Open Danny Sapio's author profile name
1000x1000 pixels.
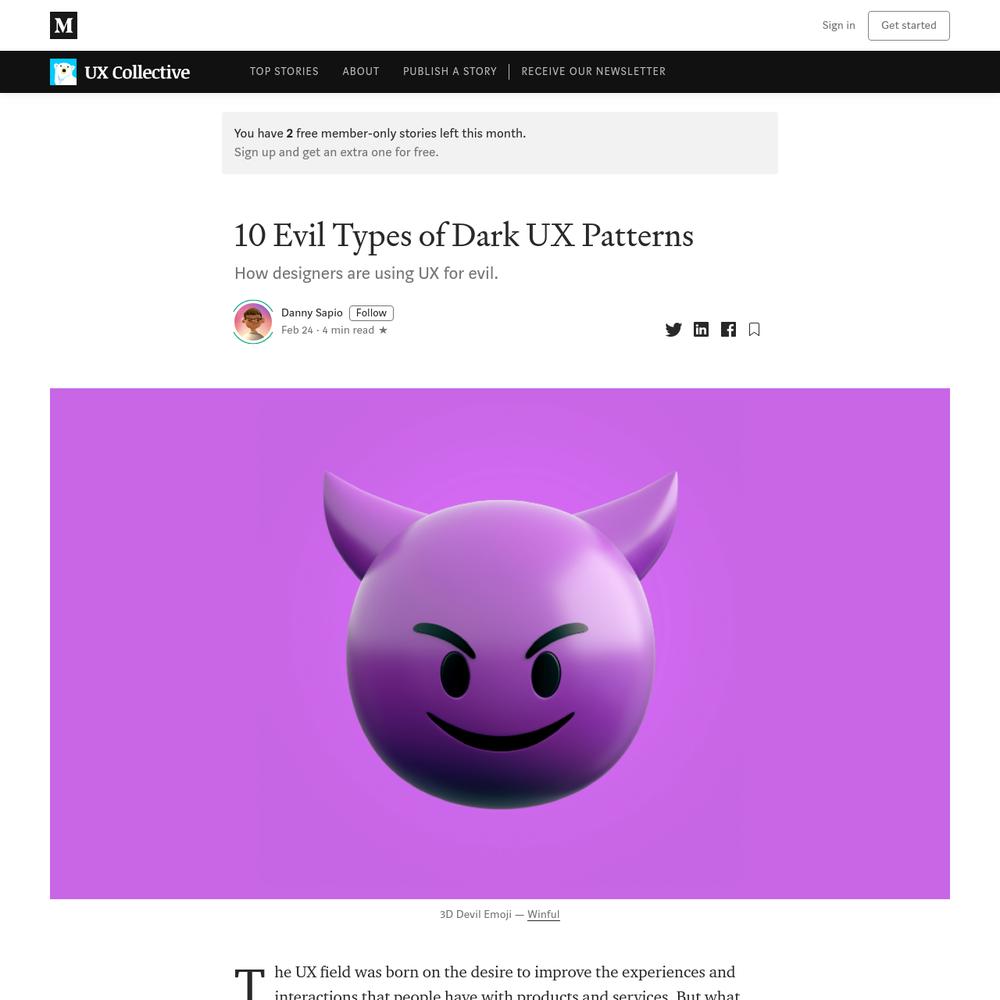[x=312, y=312]
